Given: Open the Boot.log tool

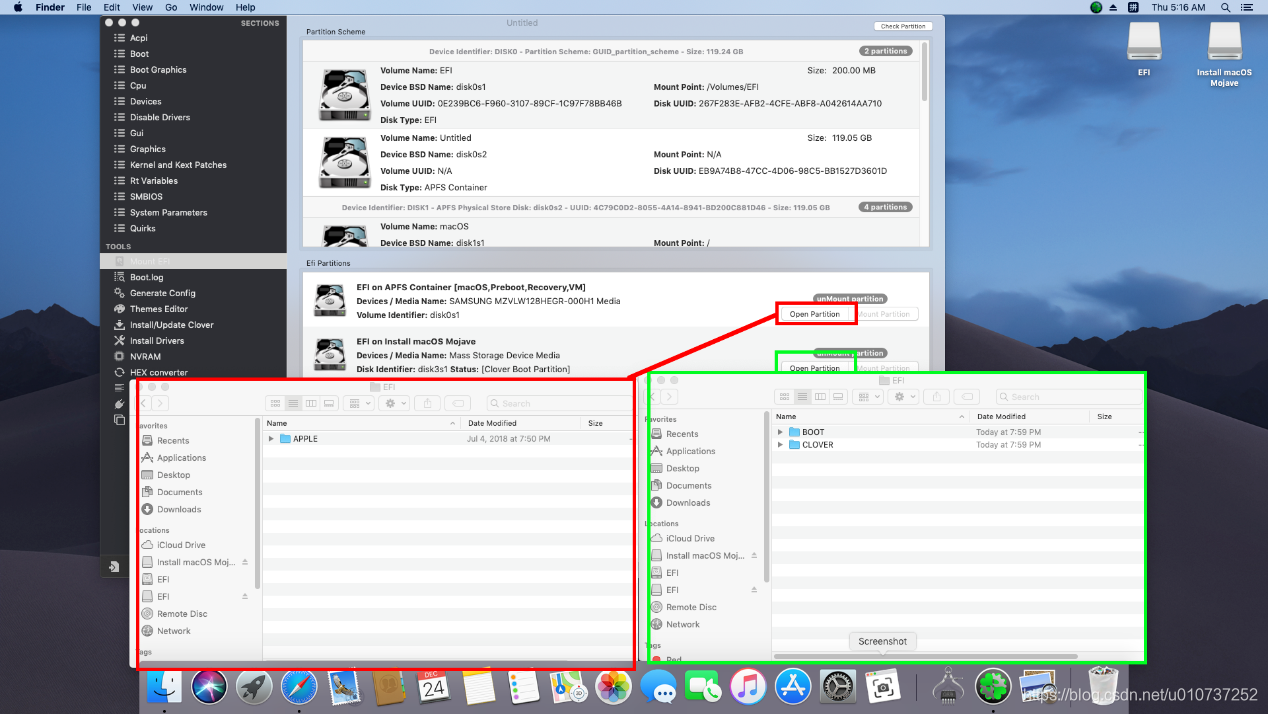Looking at the screenshot, I should pyautogui.click(x=146, y=277).
